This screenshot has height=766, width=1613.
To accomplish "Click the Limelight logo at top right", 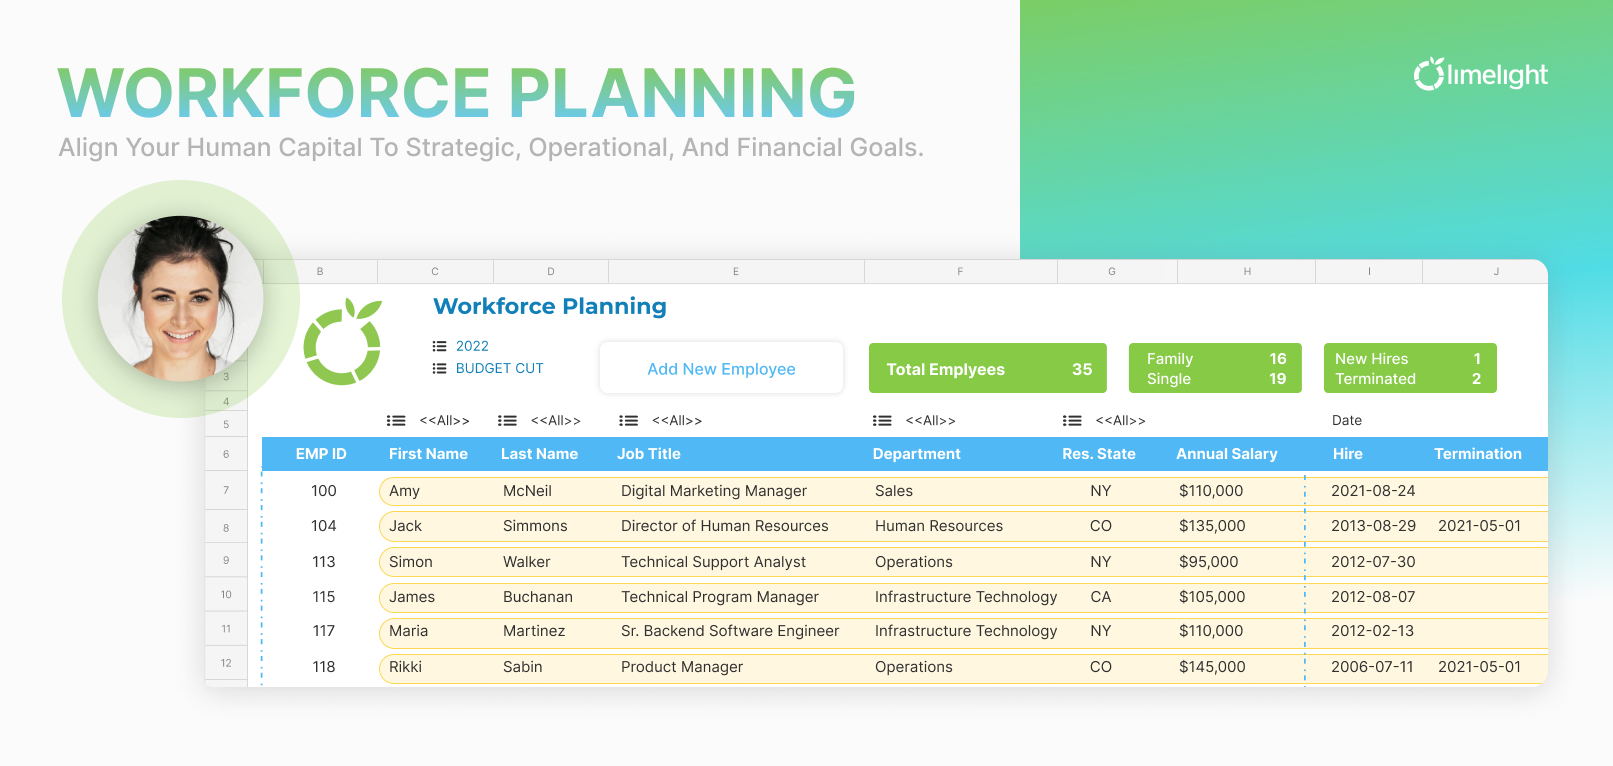I will 1480,75.
